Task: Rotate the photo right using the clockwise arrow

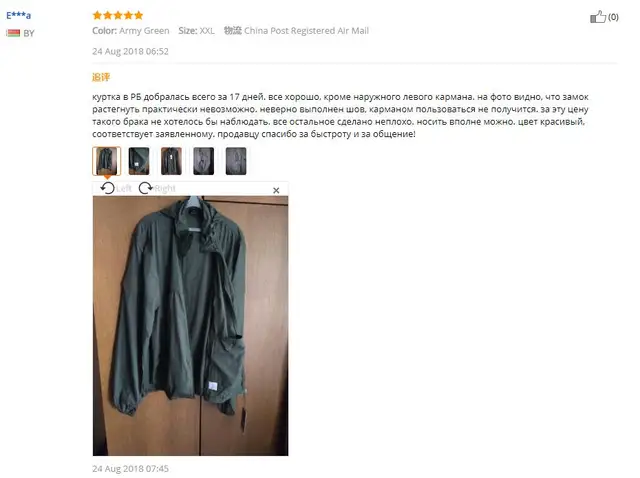Action: click(146, 188)
